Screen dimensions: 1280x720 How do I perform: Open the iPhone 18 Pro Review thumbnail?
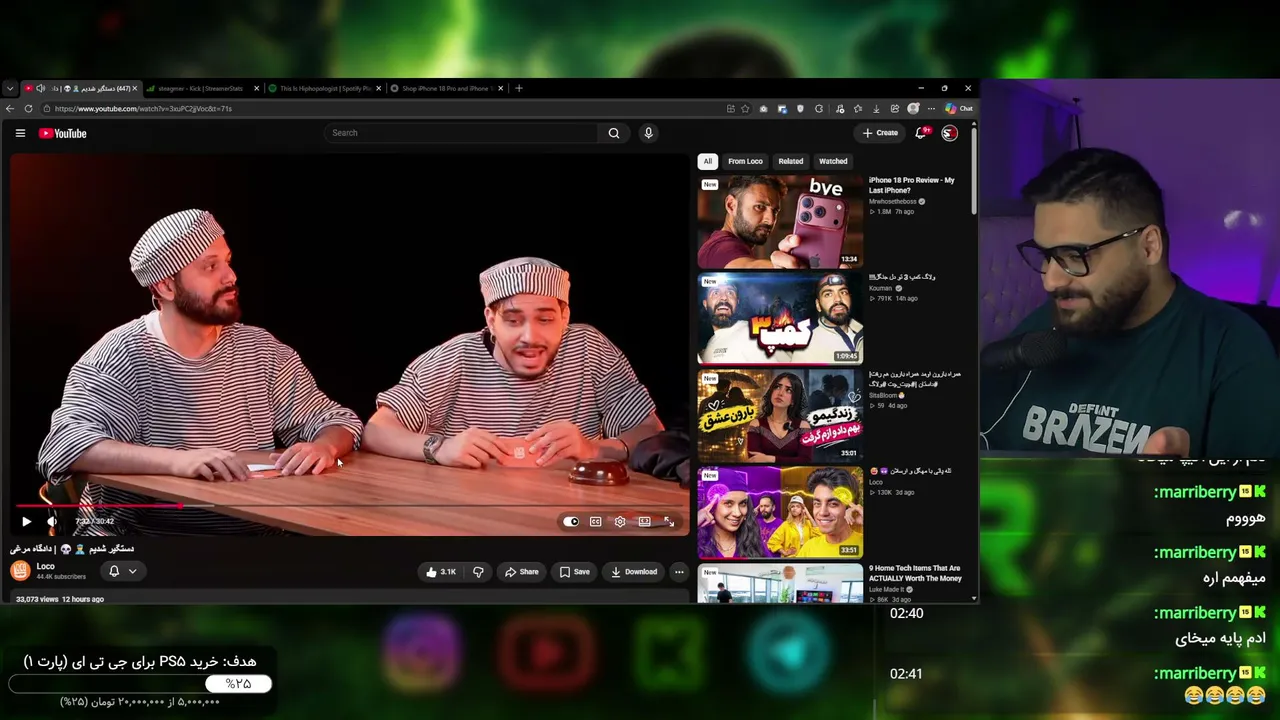tap(780, 221)
